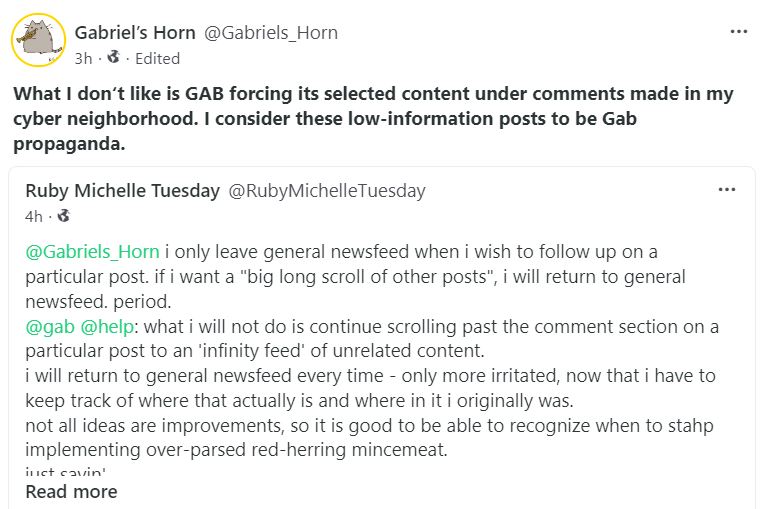761x509 pixels.
Task: Click the cut-off 'just sayin'' line
Action: pyautogui.click(x=66, y=471)
